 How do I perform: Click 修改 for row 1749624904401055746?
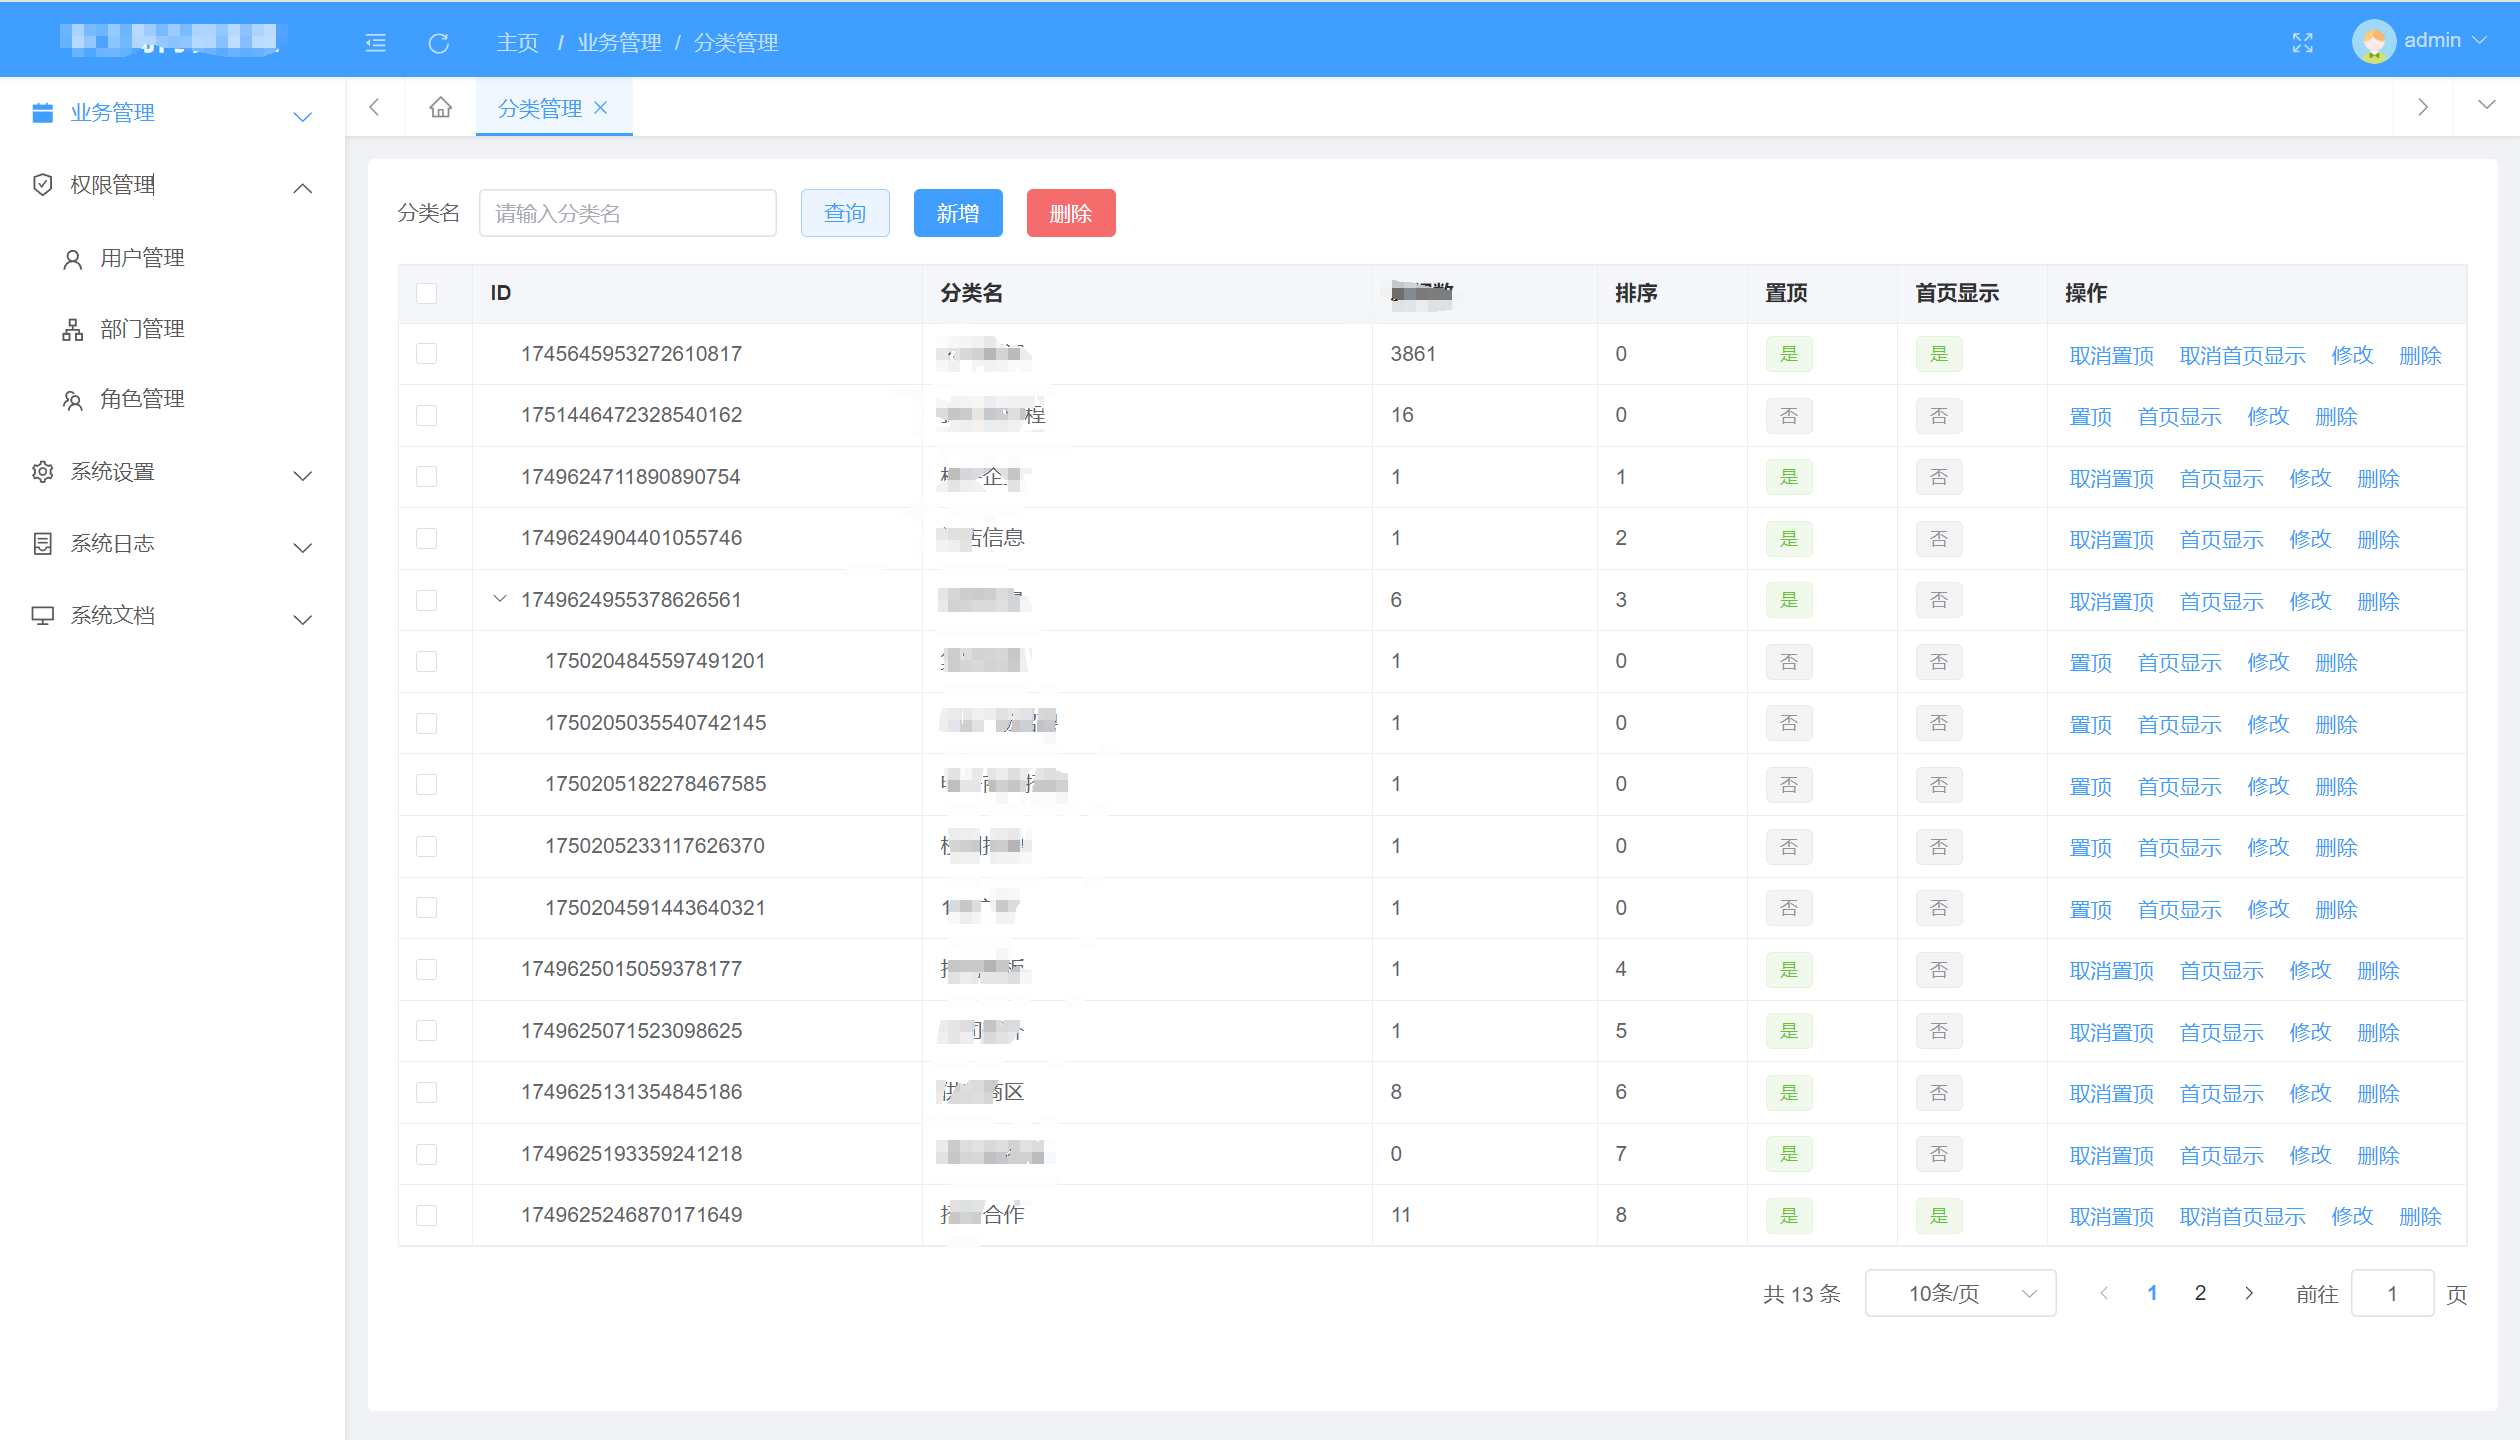2310,540
